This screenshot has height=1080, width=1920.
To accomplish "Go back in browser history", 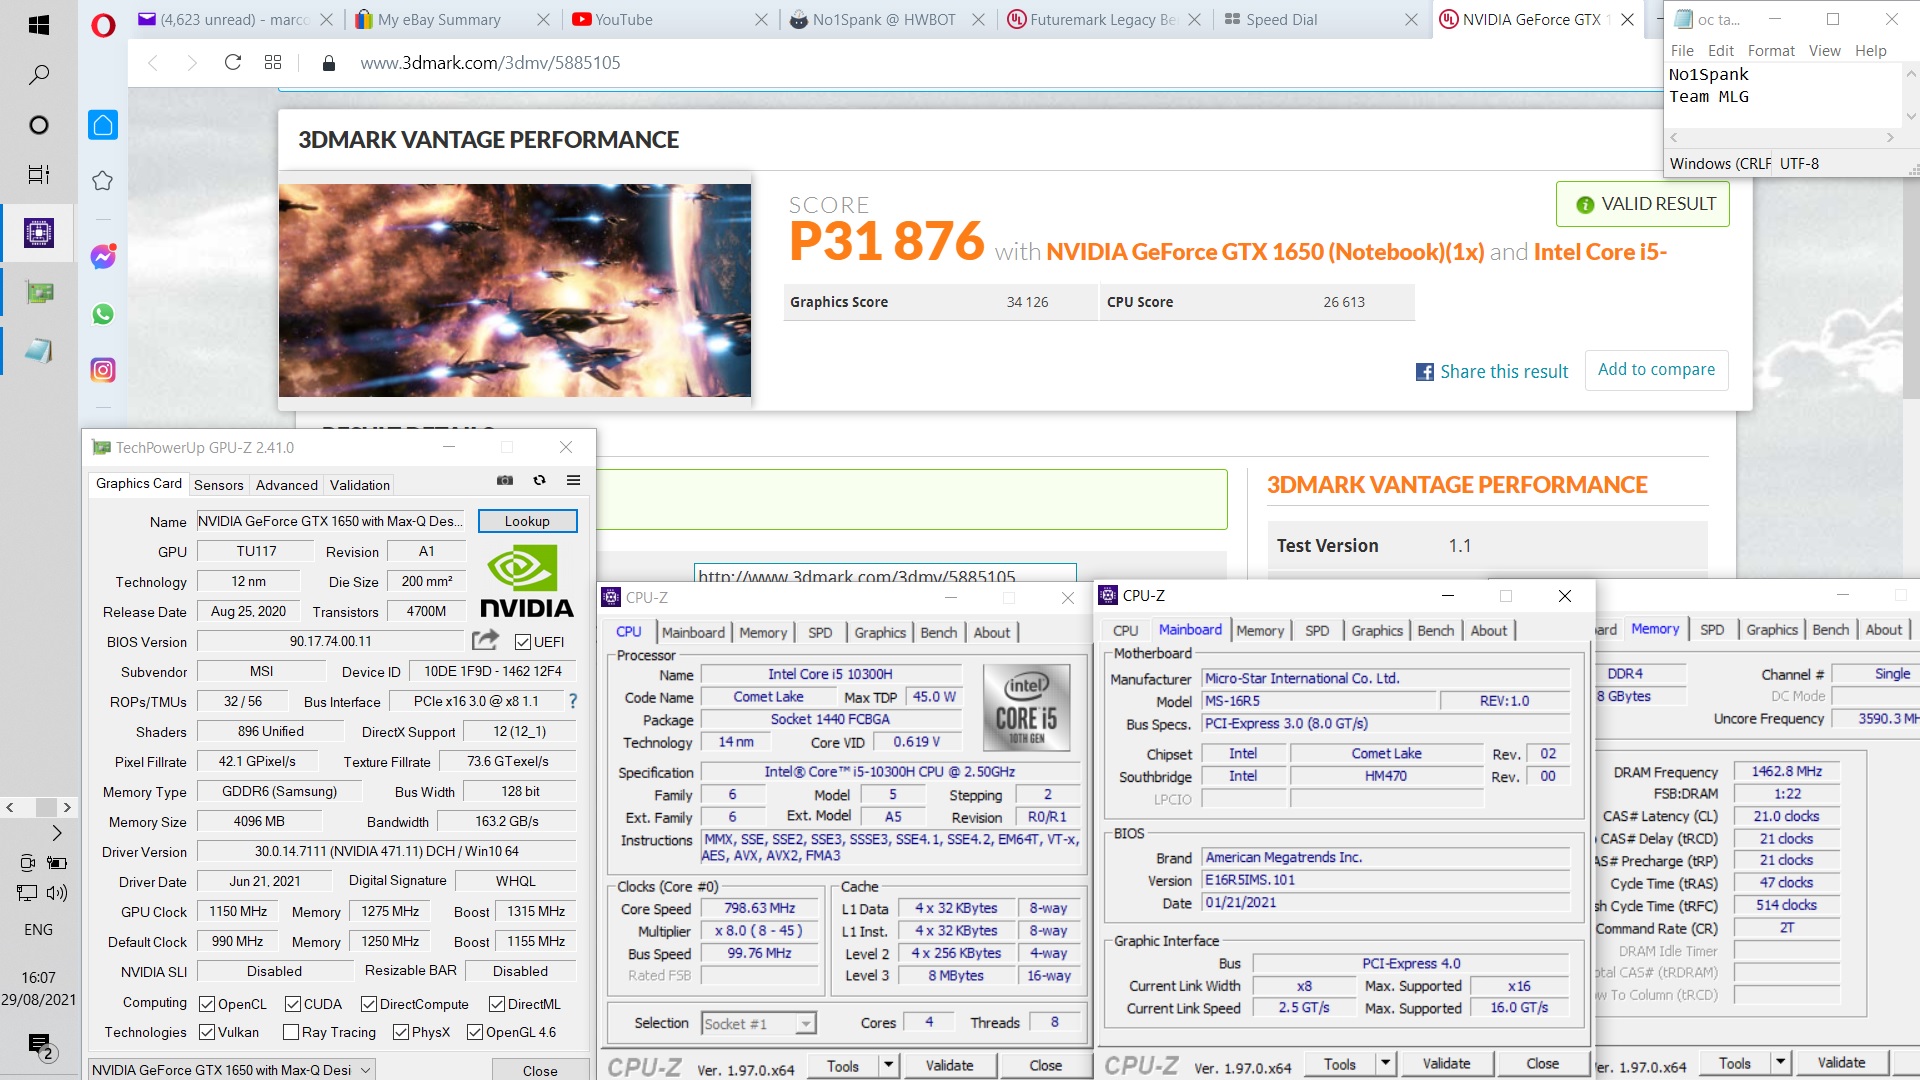I will pos(153,62).
